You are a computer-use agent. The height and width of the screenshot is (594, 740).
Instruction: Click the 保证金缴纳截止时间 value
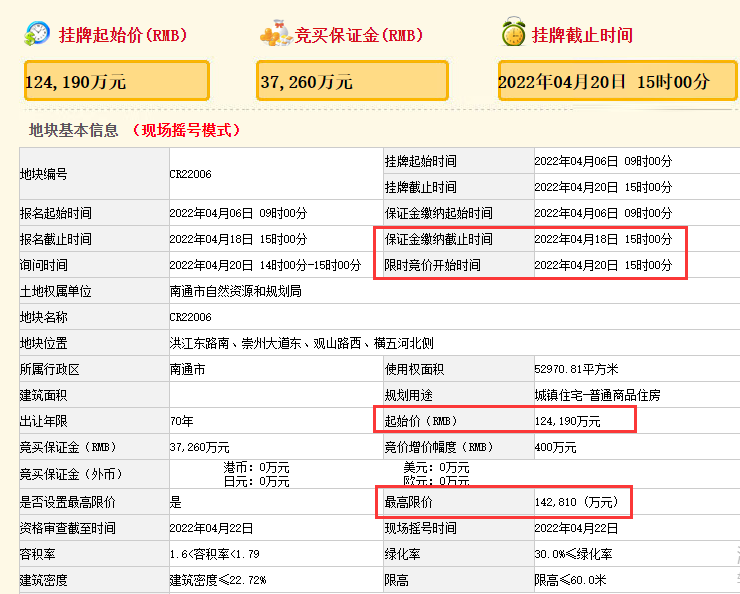(x=603, y=239)
